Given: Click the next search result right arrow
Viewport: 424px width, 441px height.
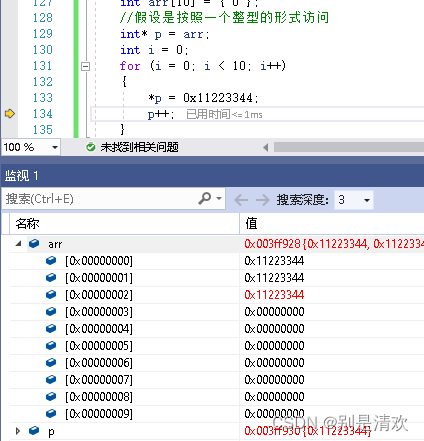Looking at the screenshot, I should coord(262,200).
